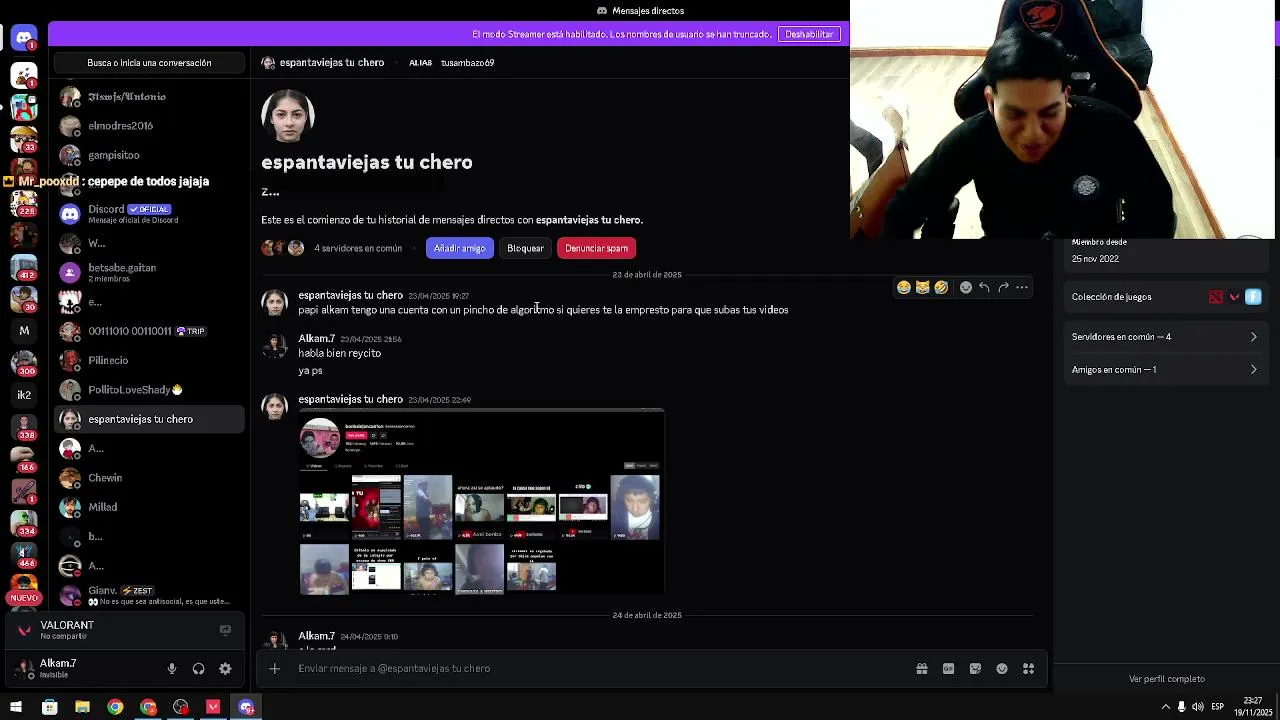Image resolution: width=1280 pixels, height=720 pixels.
Task: Forward message with arrow icon
Action: (1003, 287)
